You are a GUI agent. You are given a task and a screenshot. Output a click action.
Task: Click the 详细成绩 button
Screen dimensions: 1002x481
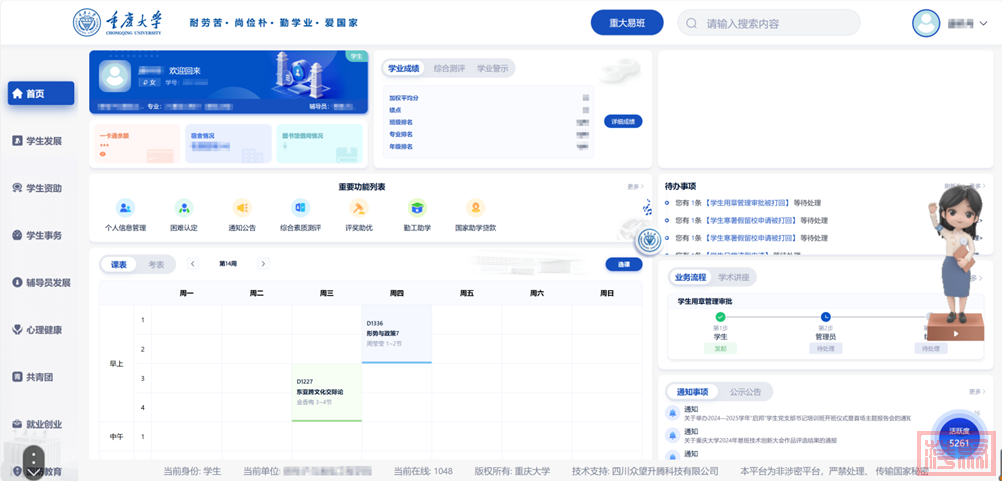tap(622, 121)
